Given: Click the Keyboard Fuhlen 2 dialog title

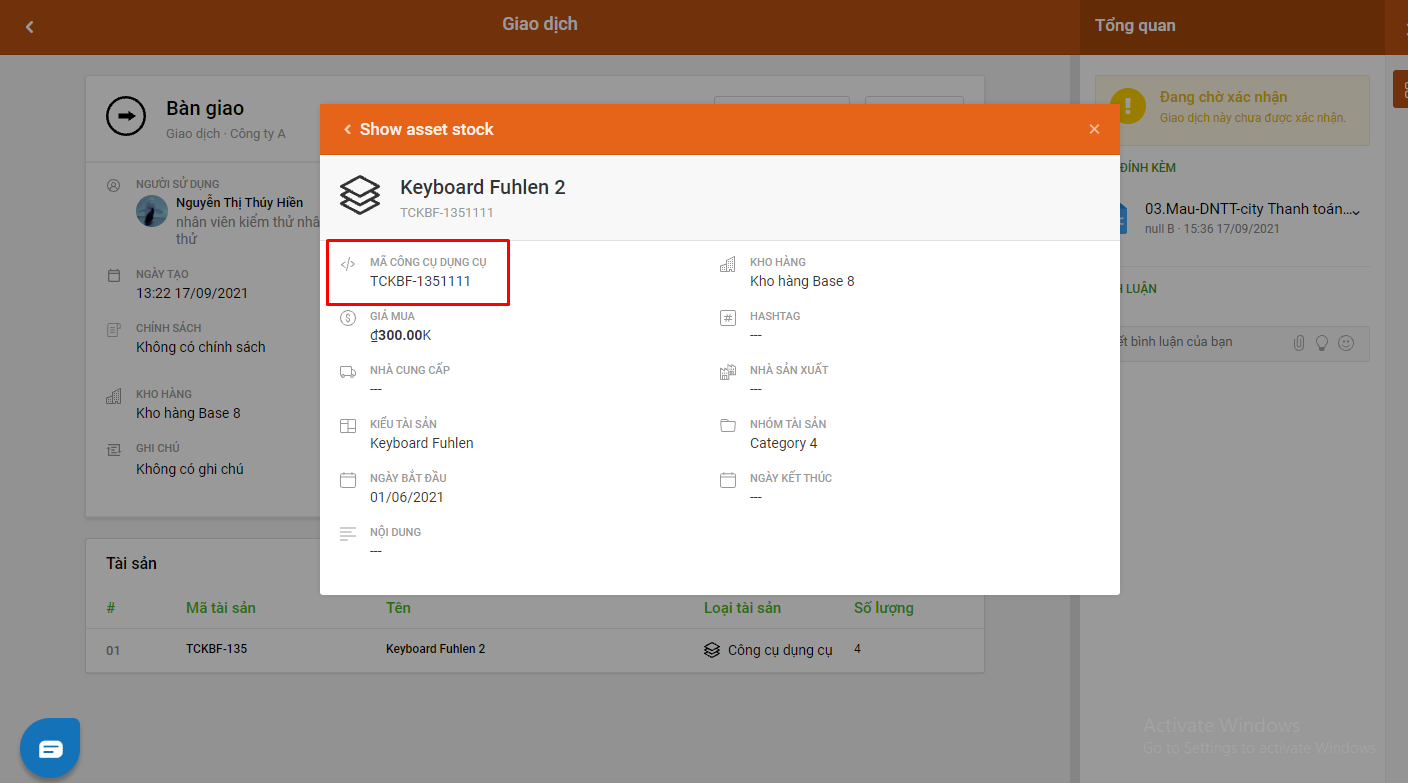Looking at the screenshot, I should (483, 187).
